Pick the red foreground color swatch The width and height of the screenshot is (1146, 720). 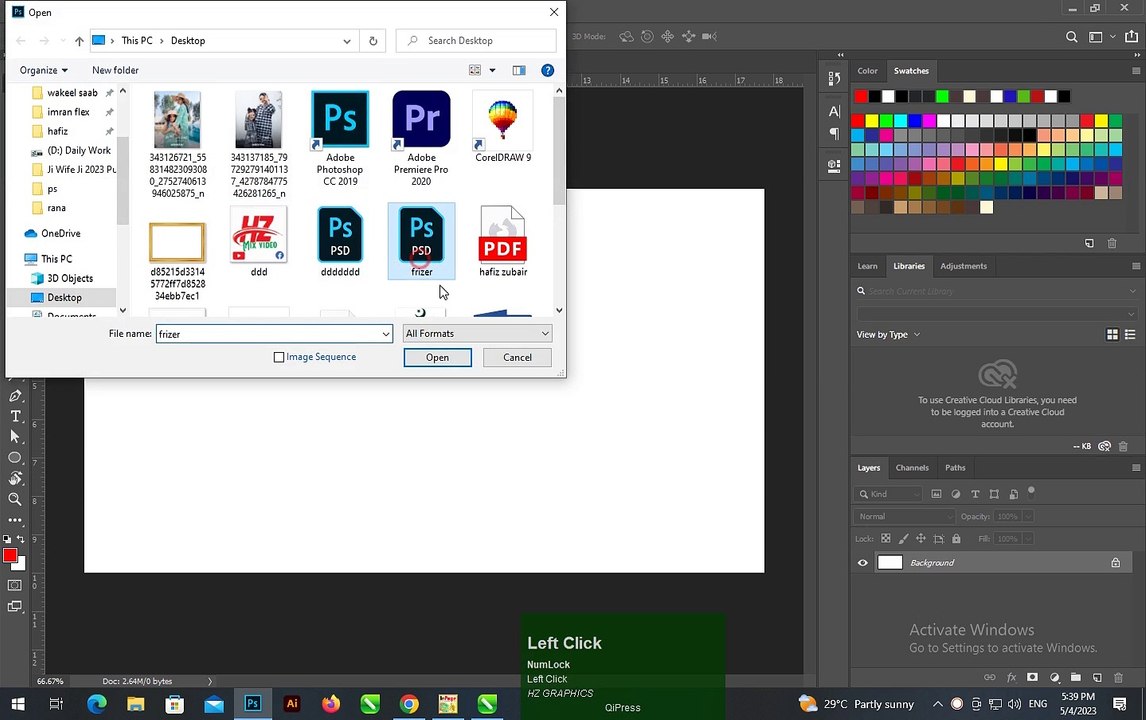tap(10, 556)
